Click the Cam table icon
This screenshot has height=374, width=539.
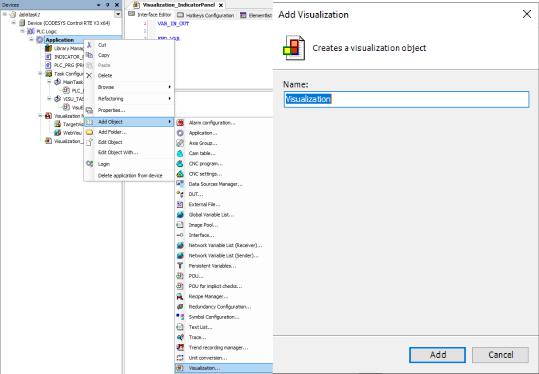[x=180, y=153]
